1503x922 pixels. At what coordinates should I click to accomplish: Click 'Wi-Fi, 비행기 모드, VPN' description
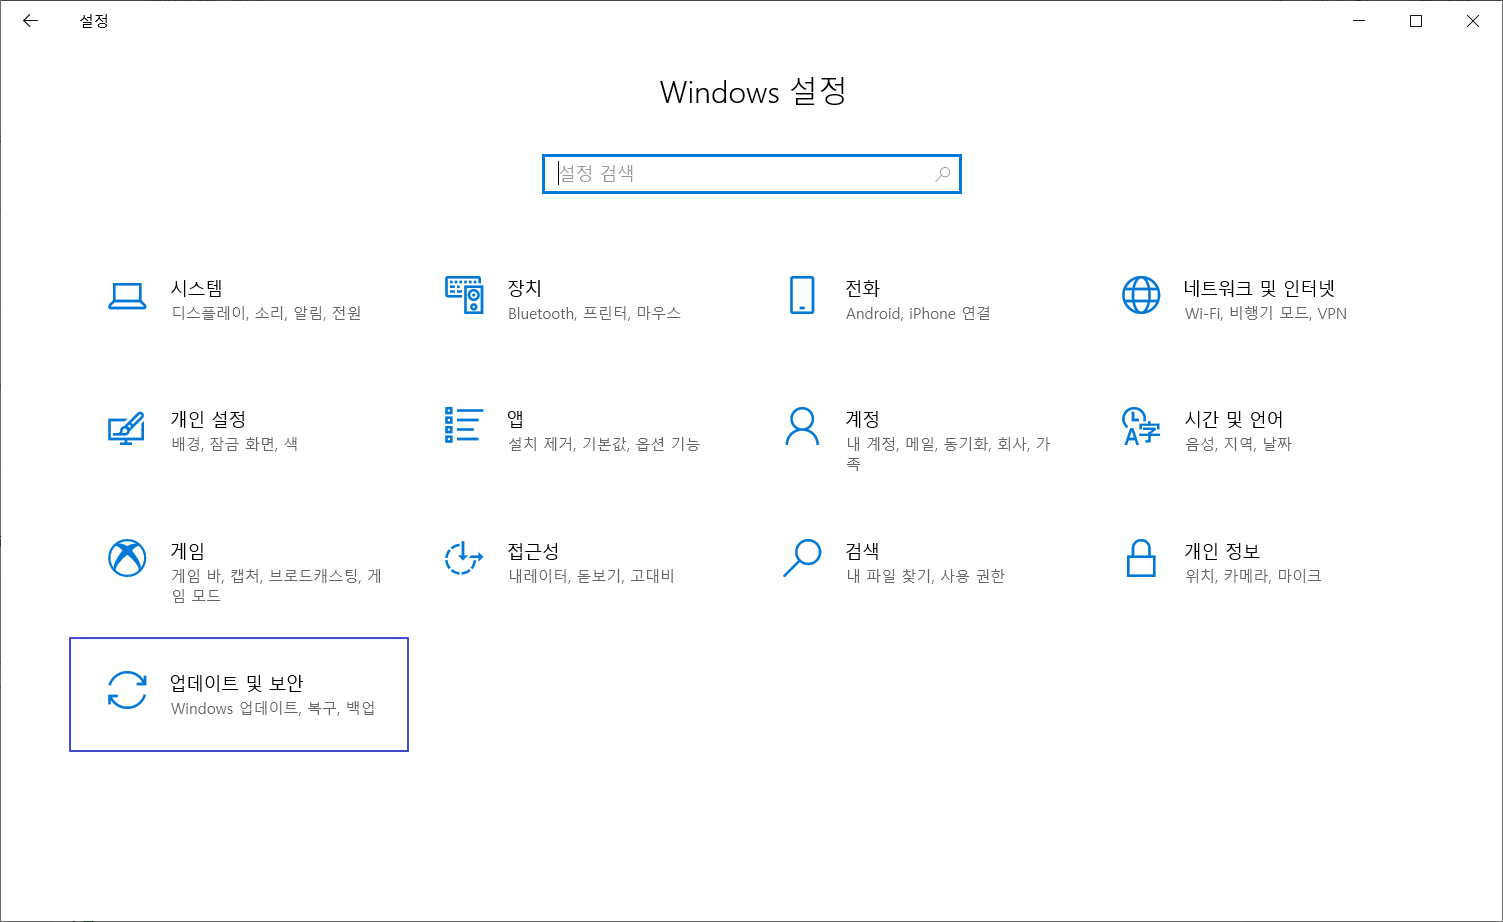point(1266,313)
